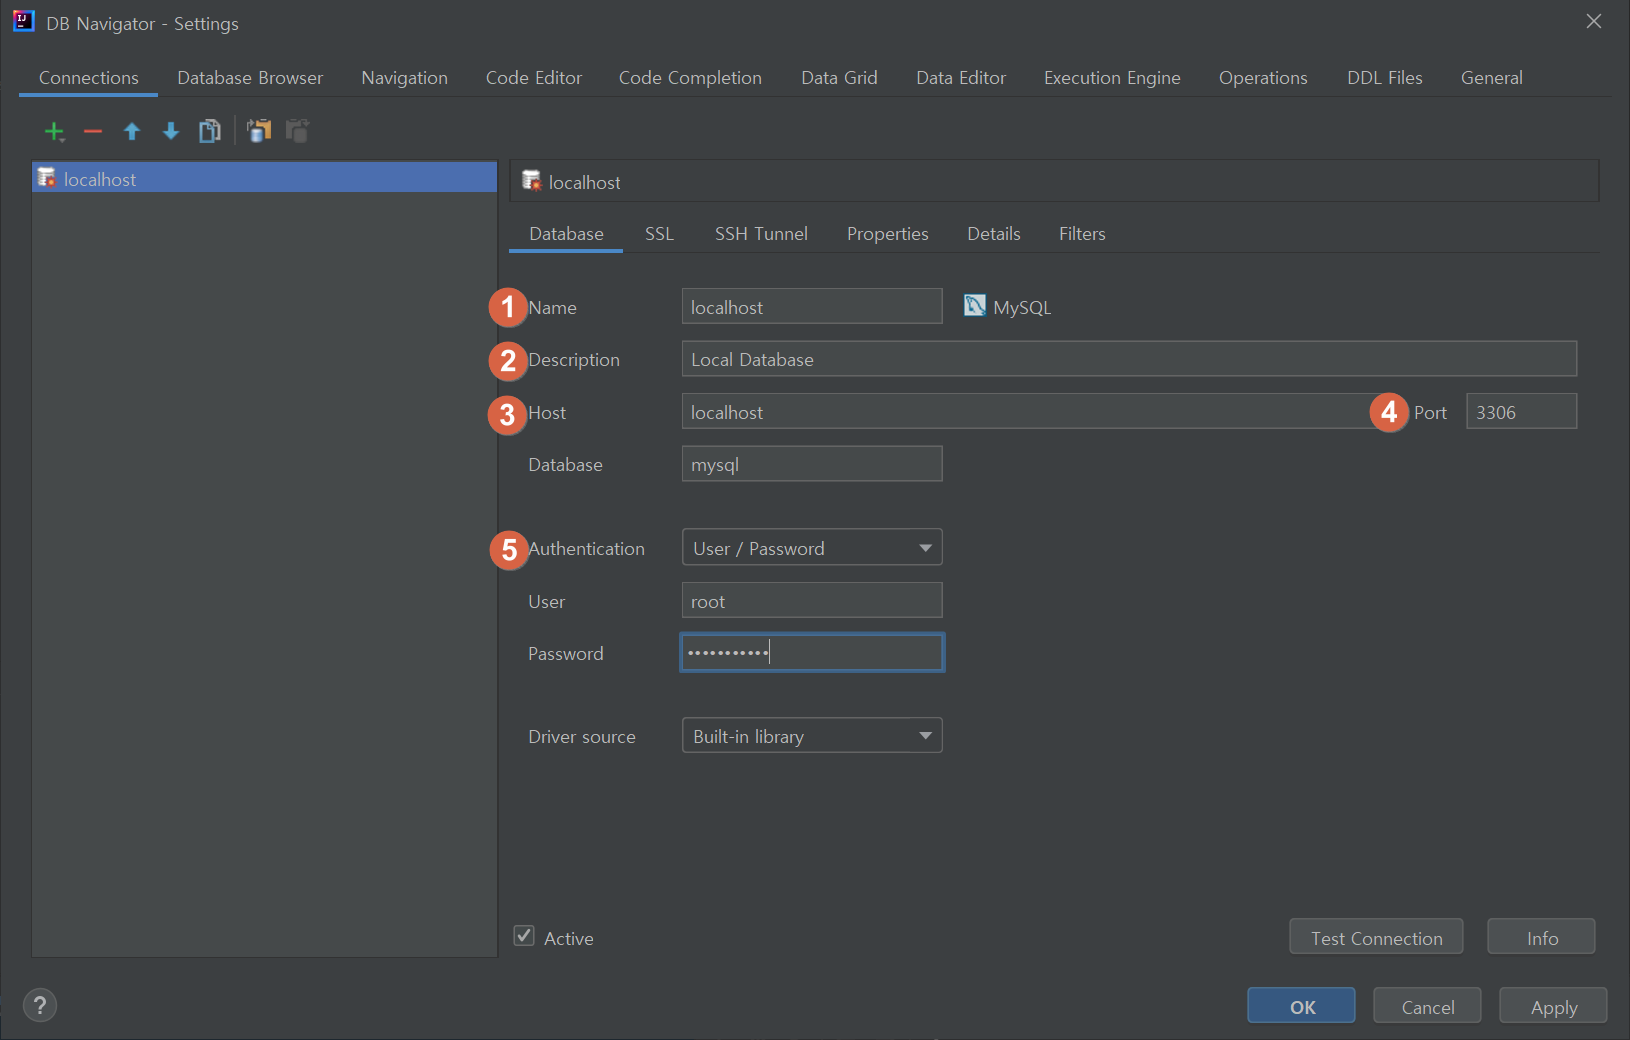Toggle the Active checkbox
The image size is (1630, 1040).
pyautogui.click(x=524, y=936)
